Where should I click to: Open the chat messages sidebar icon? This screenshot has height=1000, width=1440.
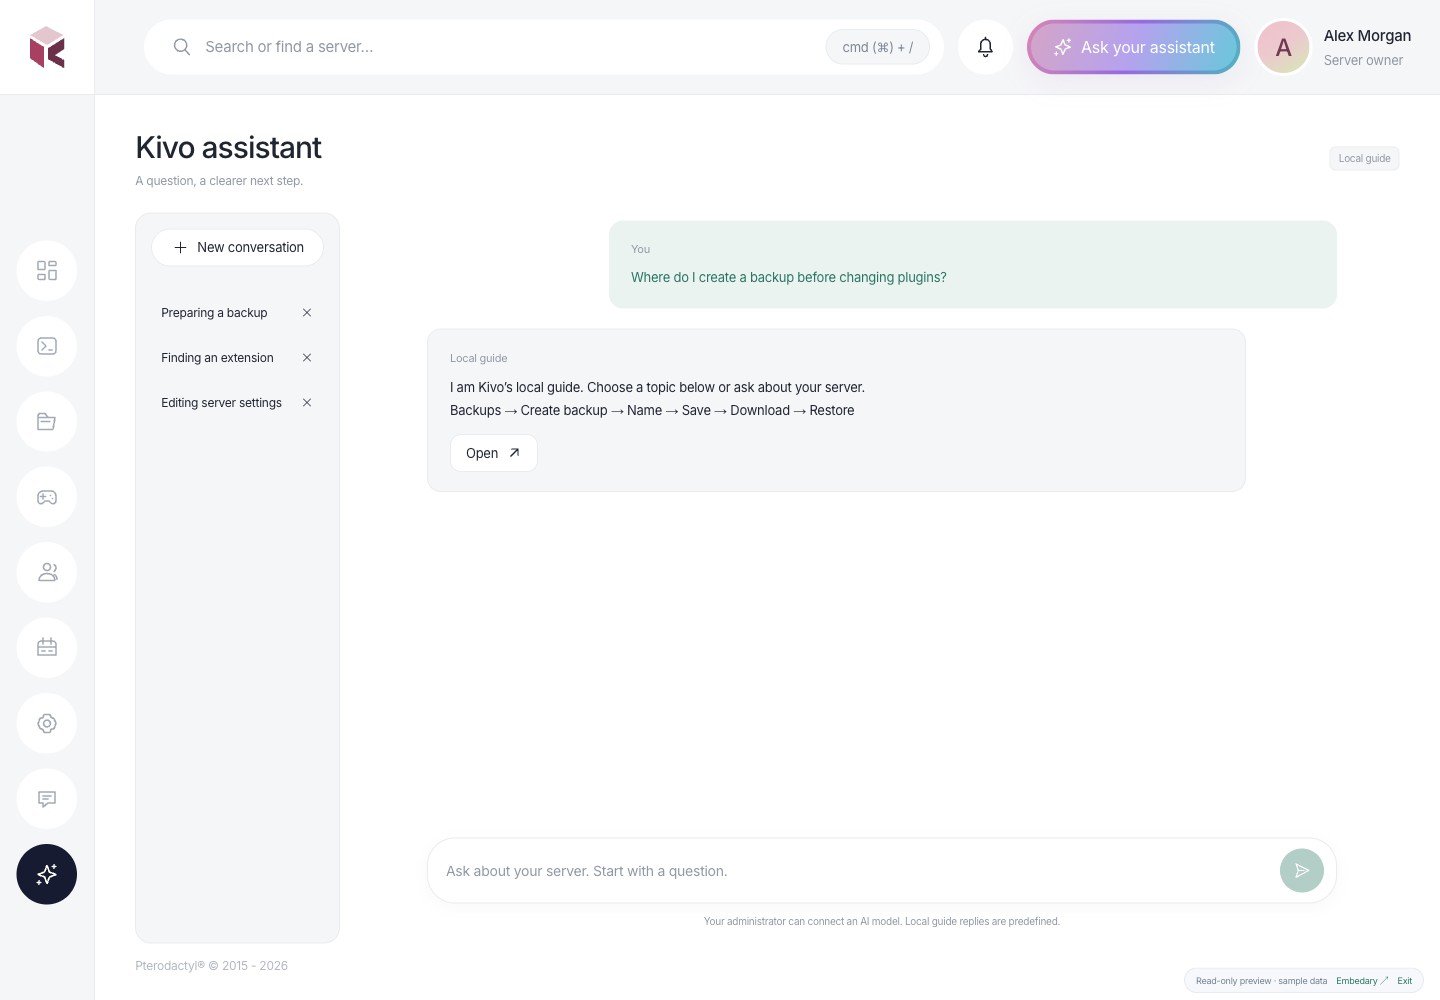coord(47,799)
